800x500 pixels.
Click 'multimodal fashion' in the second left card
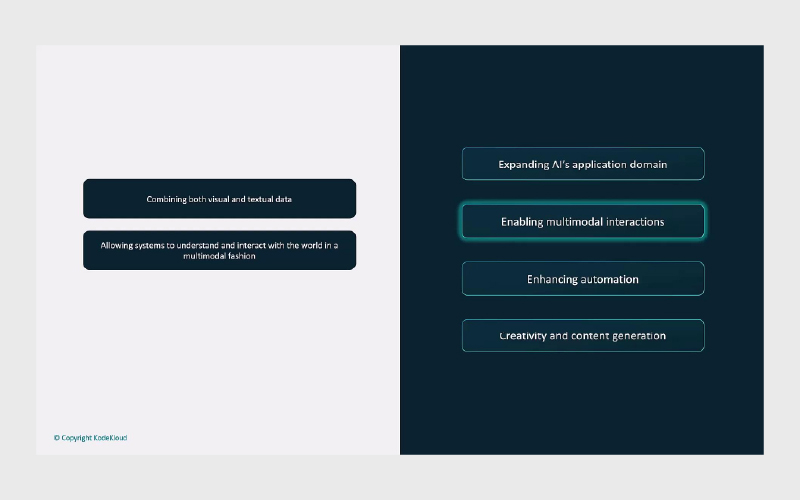[x=219, y=256]
